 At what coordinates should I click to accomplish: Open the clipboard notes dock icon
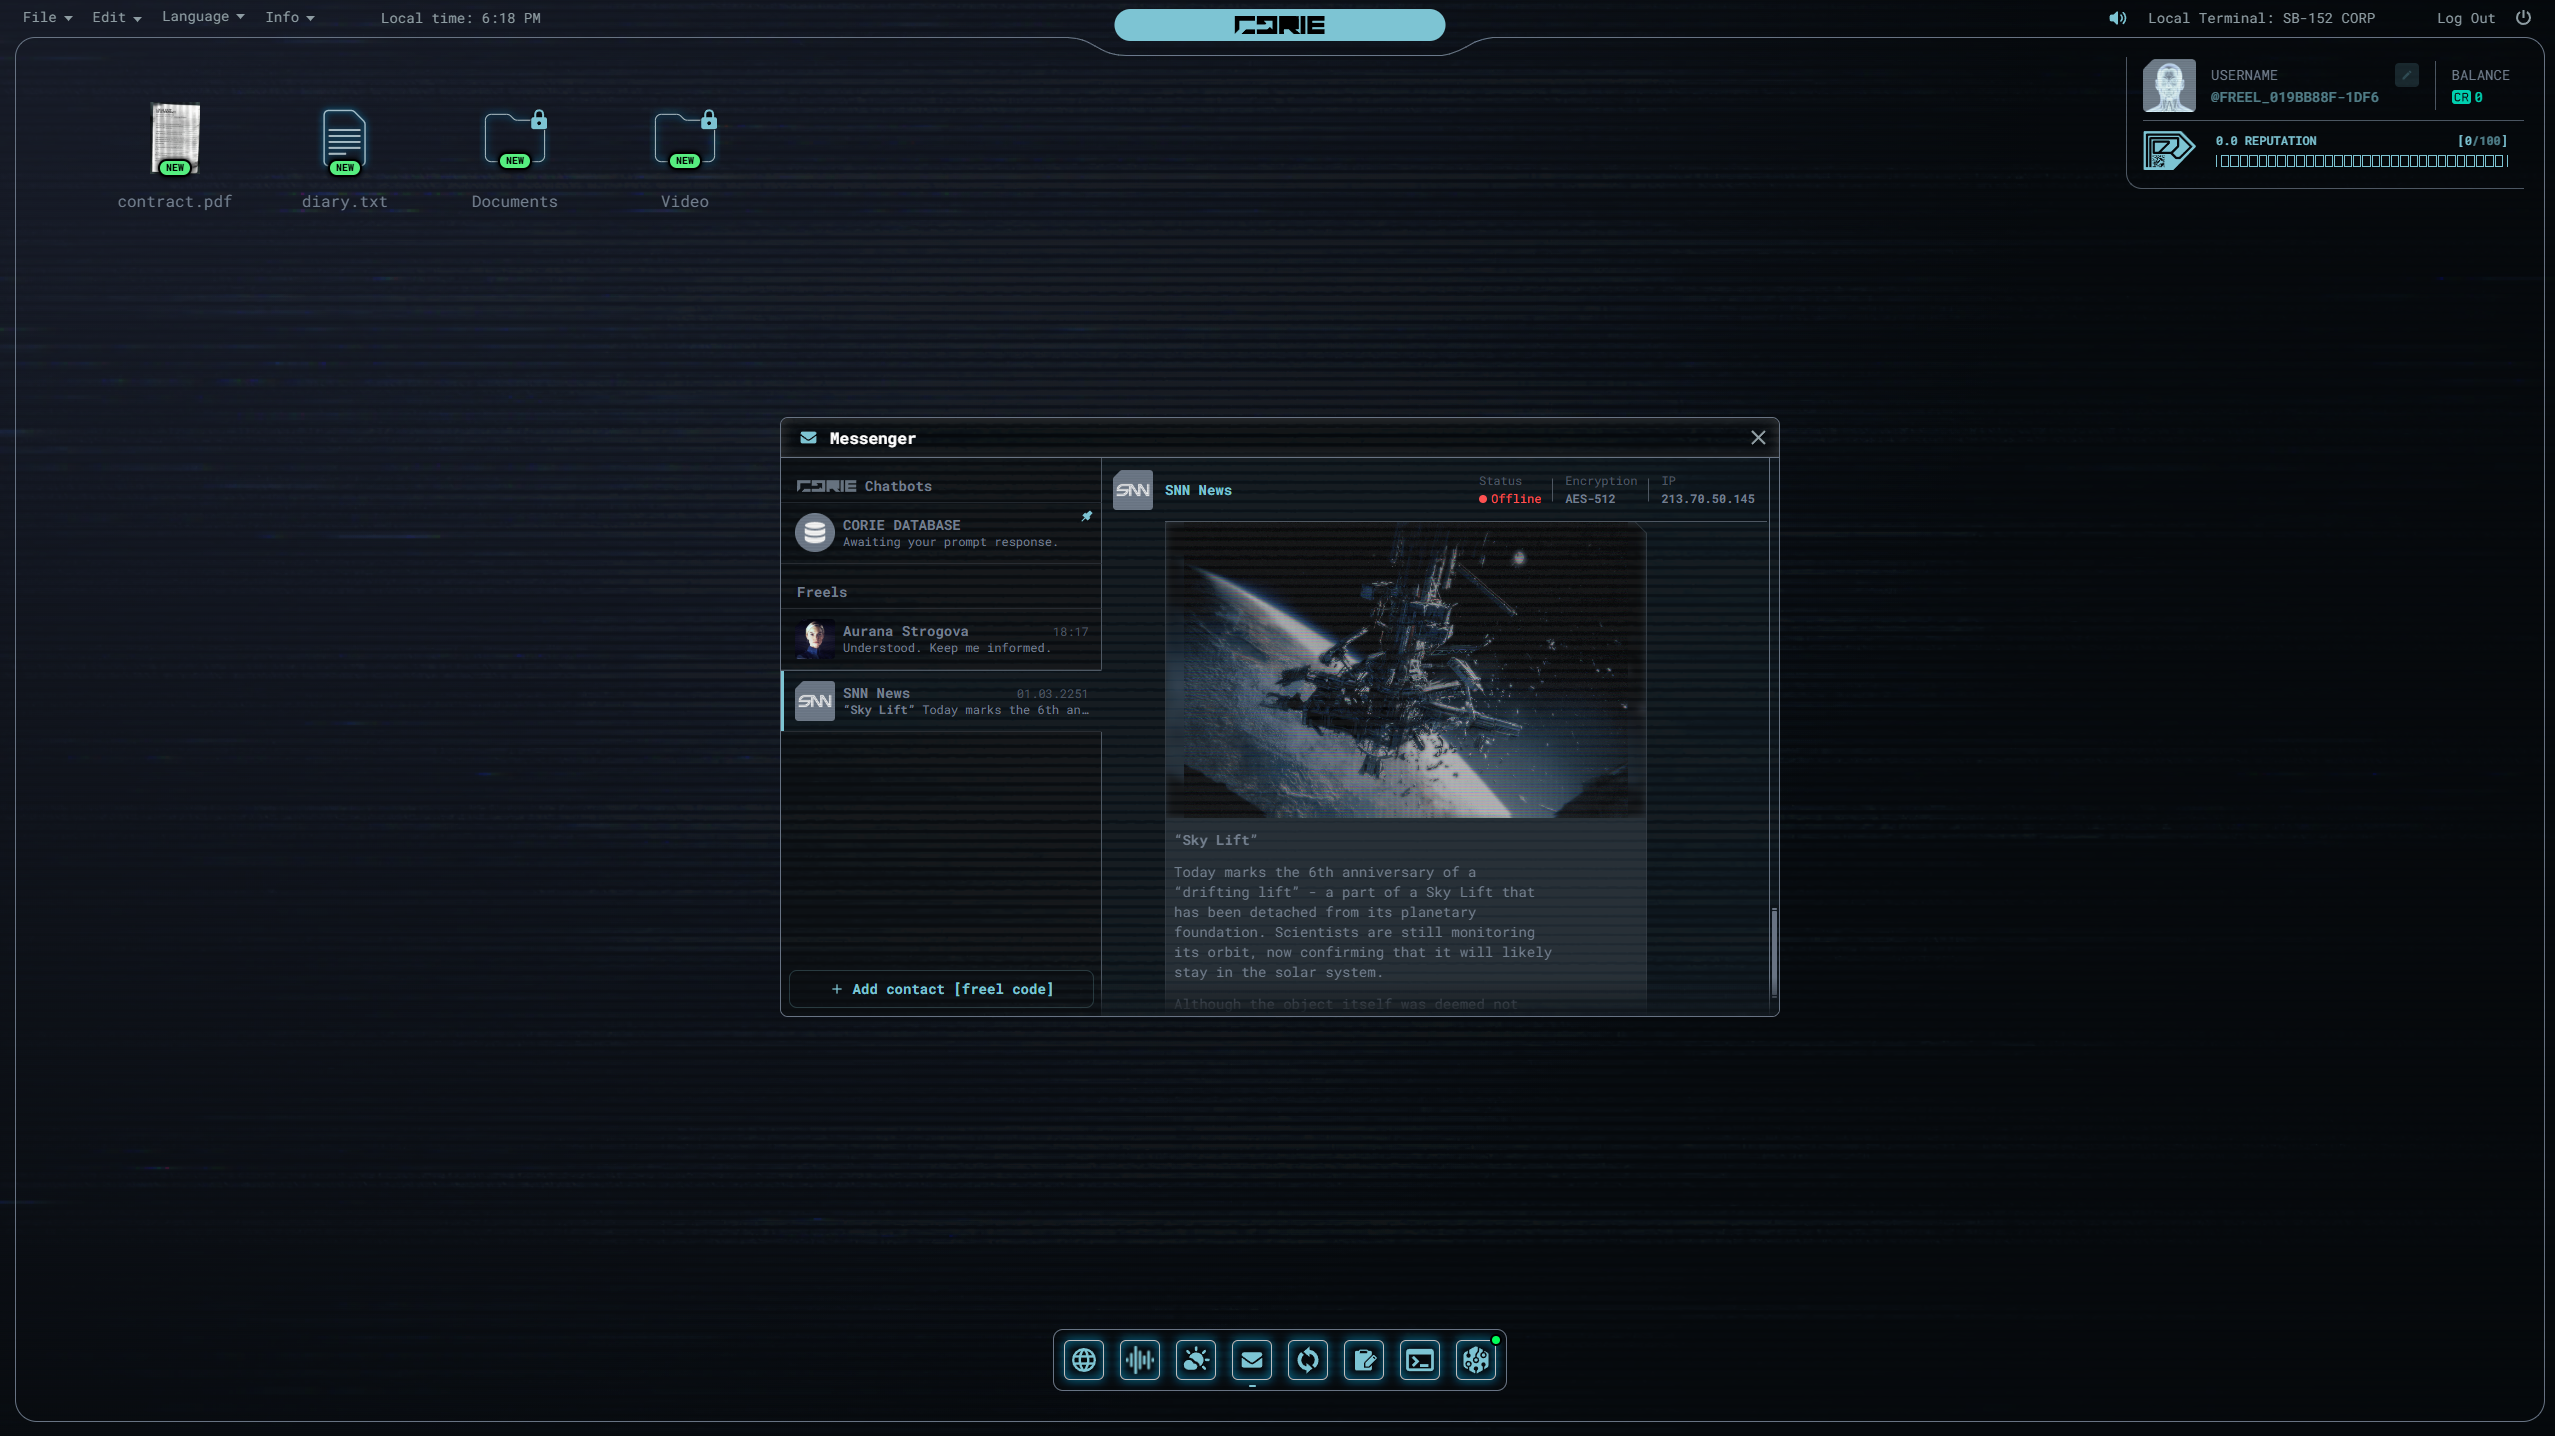point(1364,1360)
